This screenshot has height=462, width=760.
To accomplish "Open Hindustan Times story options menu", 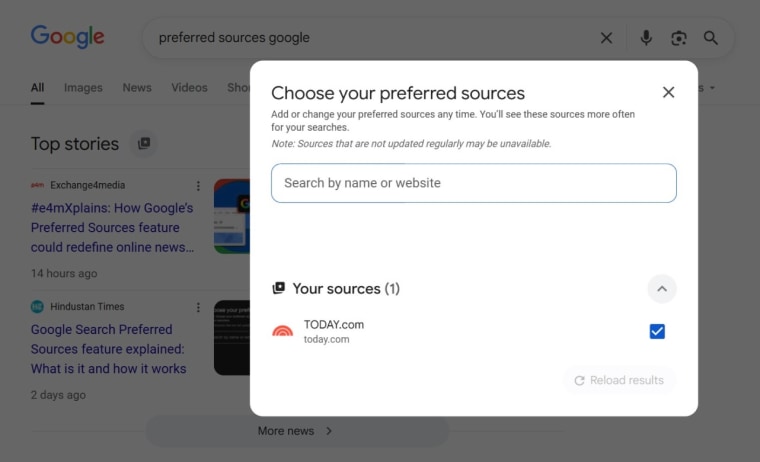I will click(198, 307).
